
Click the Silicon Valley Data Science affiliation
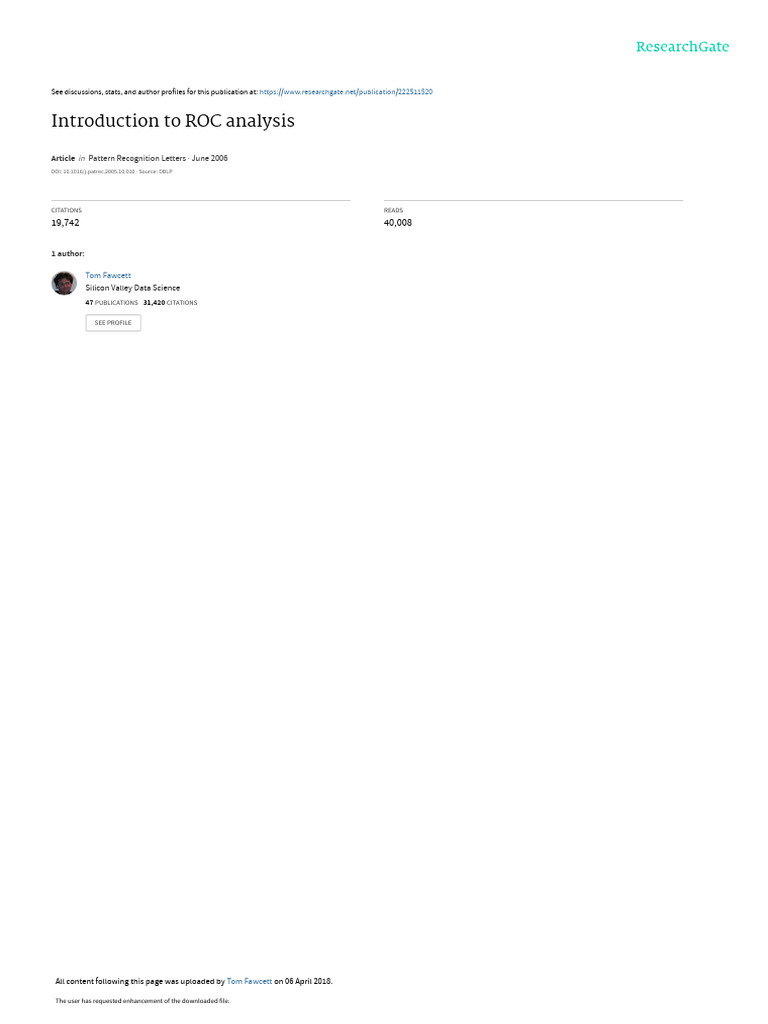tap(133, 288)
